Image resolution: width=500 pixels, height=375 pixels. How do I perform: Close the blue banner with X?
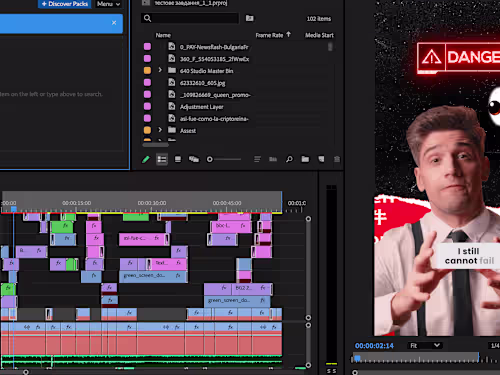[x=114, y=23]
